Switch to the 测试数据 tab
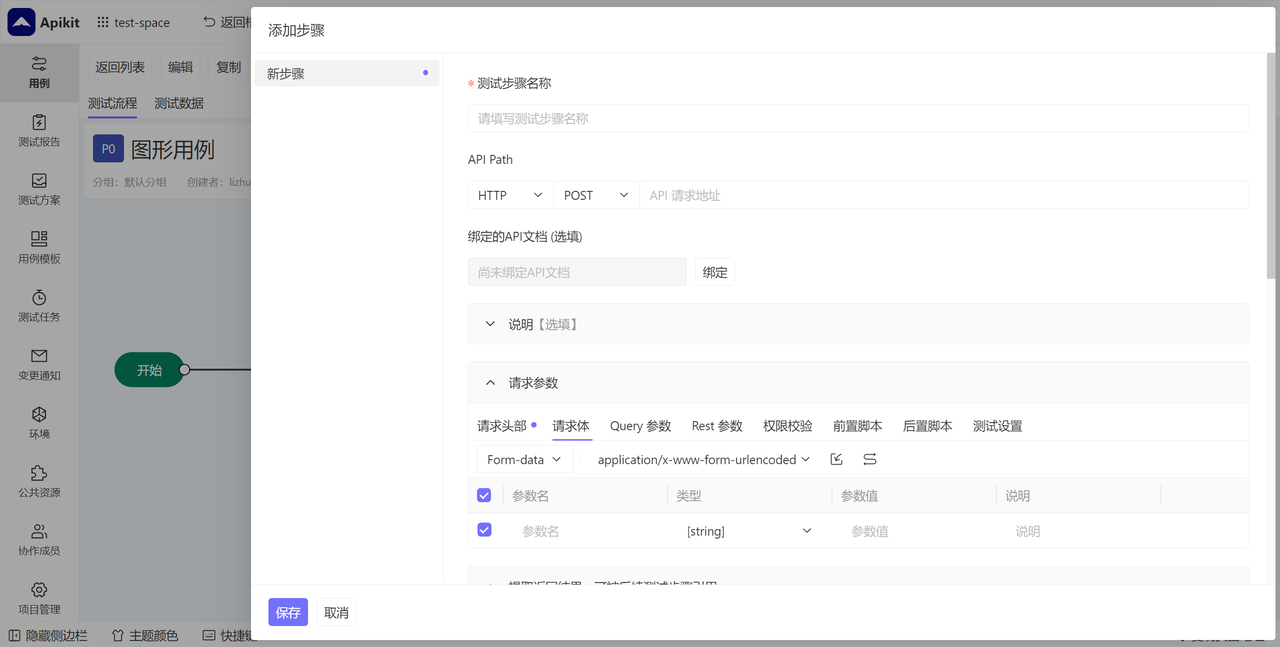 [179, 103]
